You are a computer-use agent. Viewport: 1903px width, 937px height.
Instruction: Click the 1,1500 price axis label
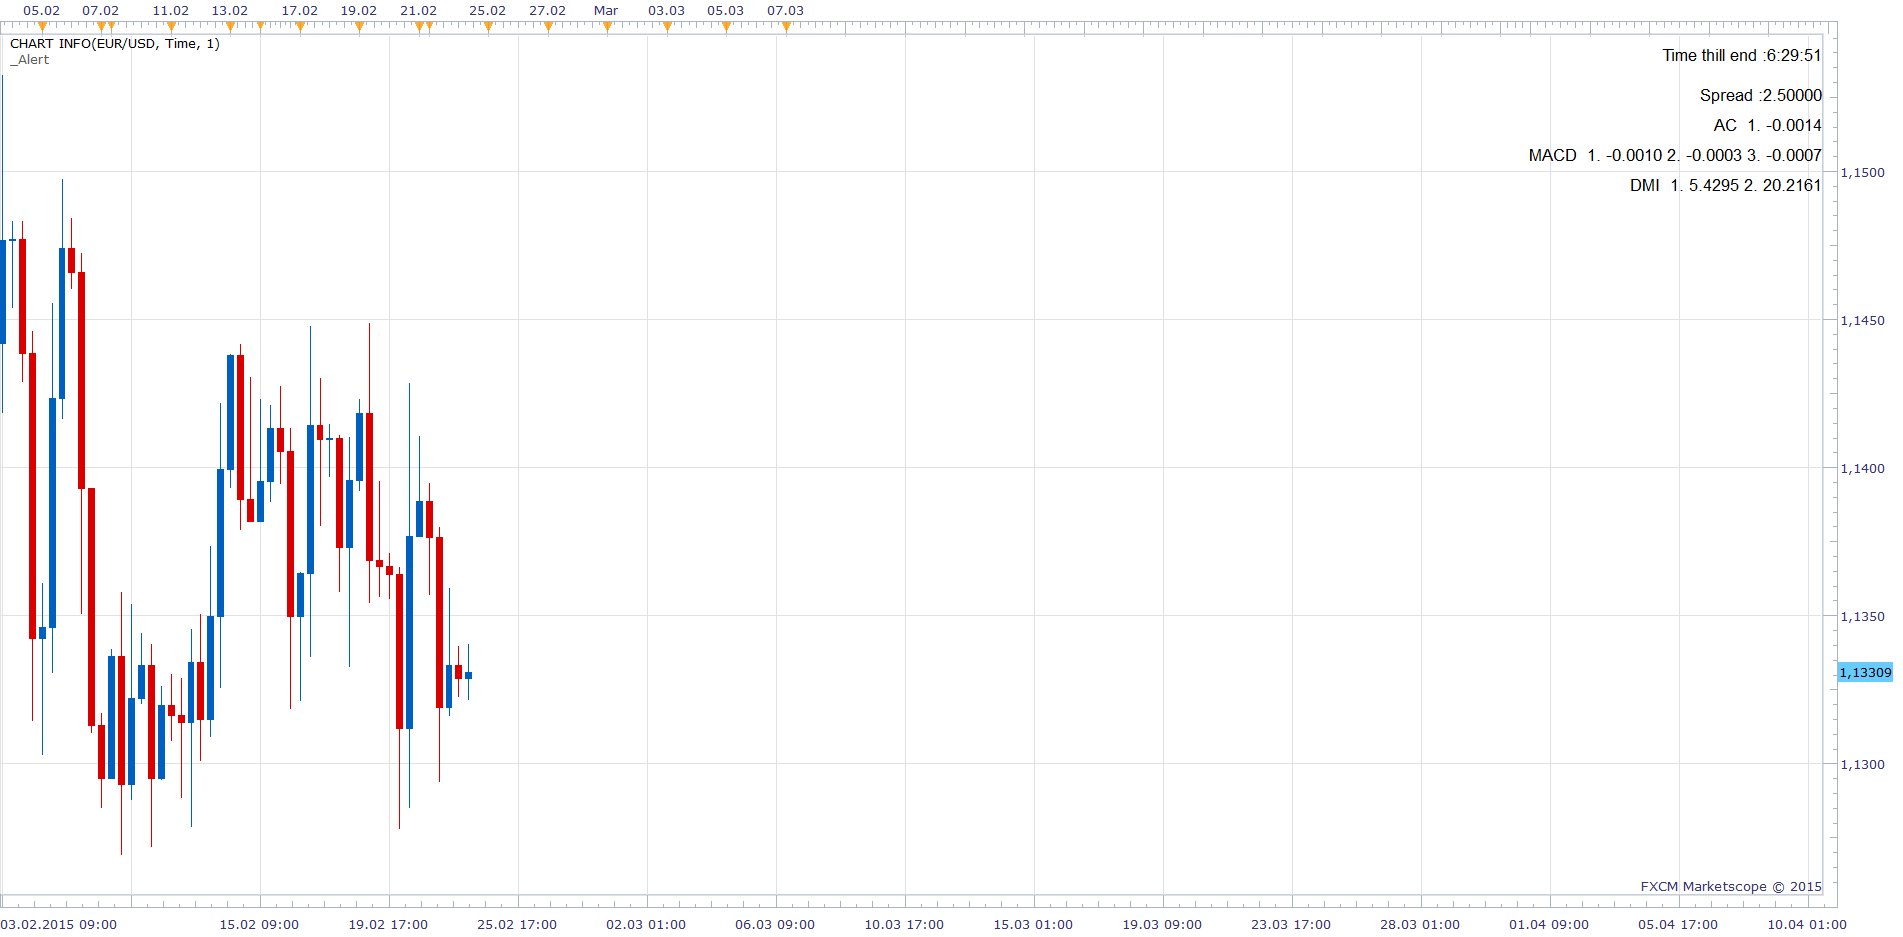(x=1863, y=173)
